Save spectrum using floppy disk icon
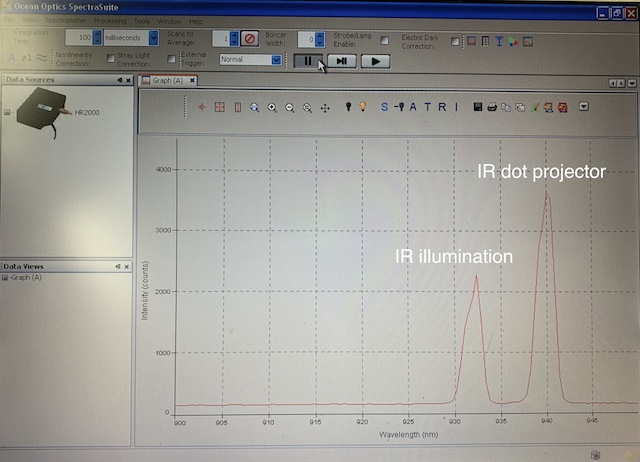This screenshot has height=462, width=640. coord(478,107)
